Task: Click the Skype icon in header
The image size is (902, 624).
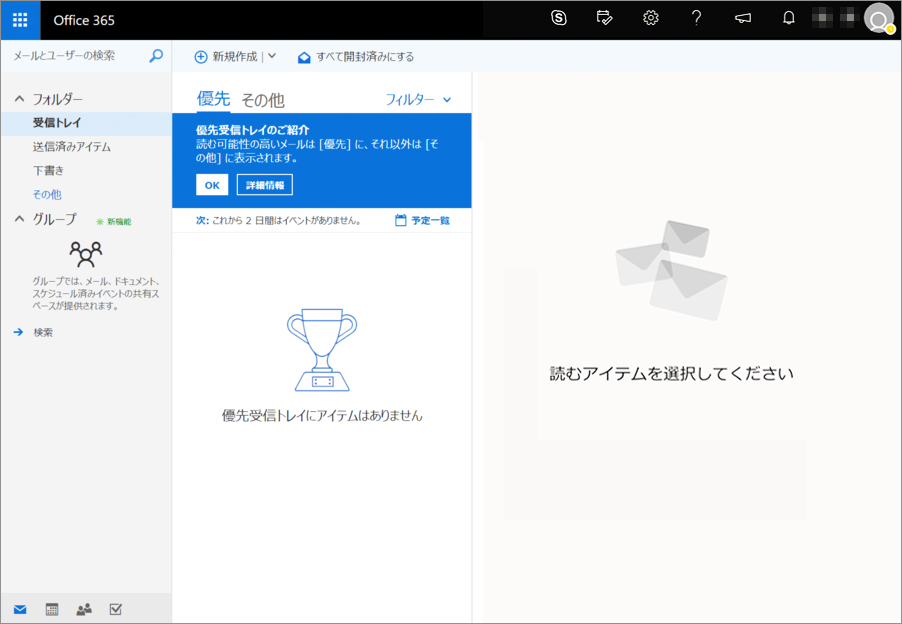Action: 559,18
